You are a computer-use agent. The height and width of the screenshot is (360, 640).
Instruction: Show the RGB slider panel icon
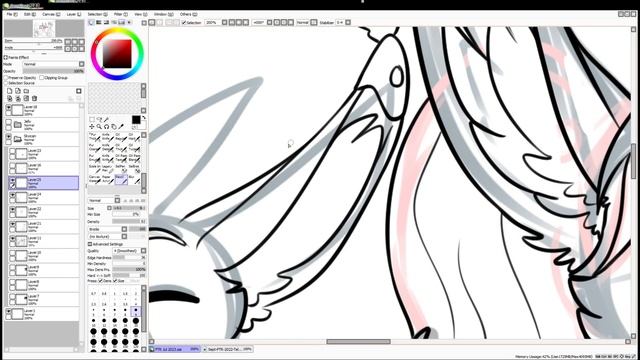point(98,22)
